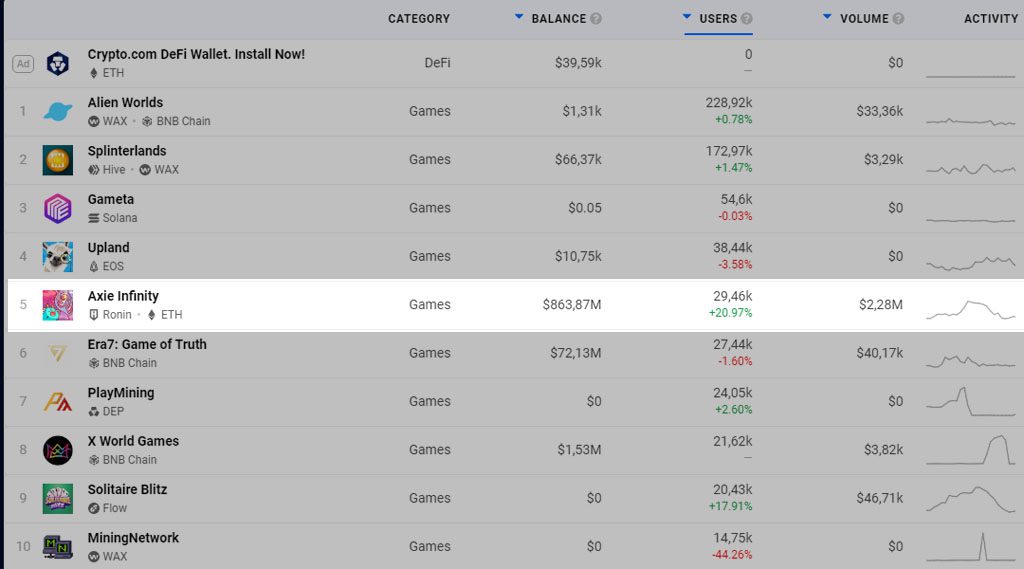This screenshot has width=1024, height=569.
Task: Open the Solitaire Blitz link
Action: click(127, 489)
